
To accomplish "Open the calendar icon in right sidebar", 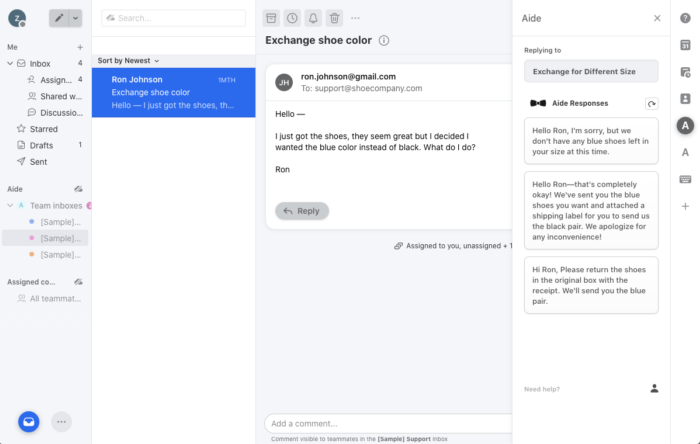I will [685, 45].
